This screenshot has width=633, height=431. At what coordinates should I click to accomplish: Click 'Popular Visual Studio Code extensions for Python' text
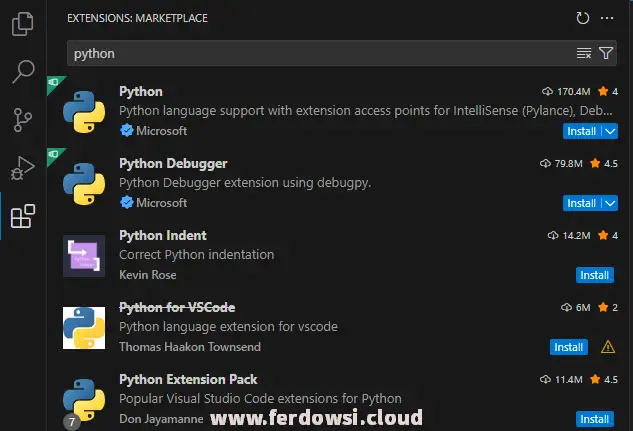coord(260,399)
